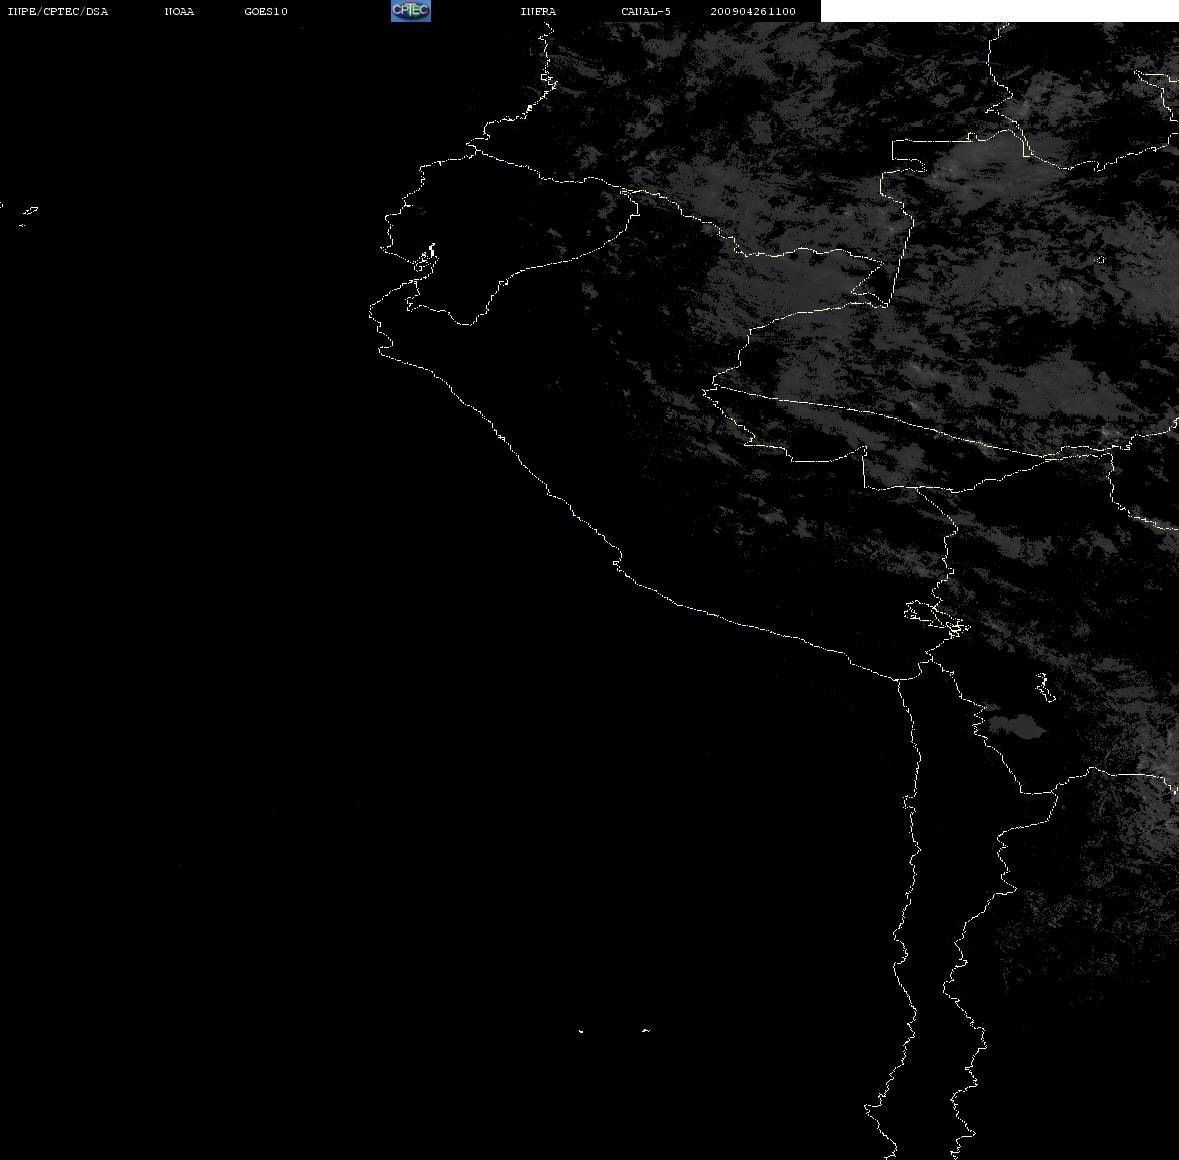The image size is (1179, 1160).
Task: Click the NOAA label in header
Action: click(x=179, y=11)
